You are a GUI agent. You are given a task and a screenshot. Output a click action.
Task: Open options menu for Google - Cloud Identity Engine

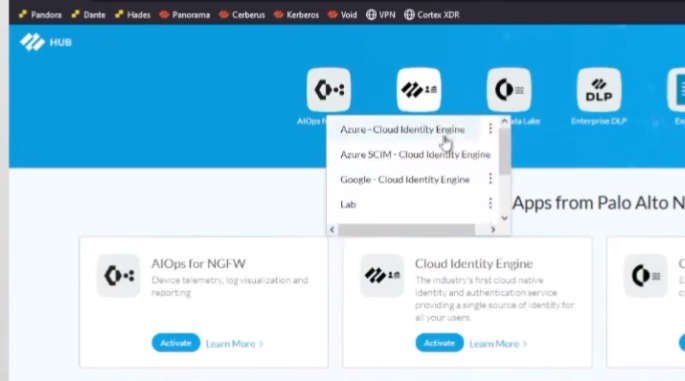point(490,178)
